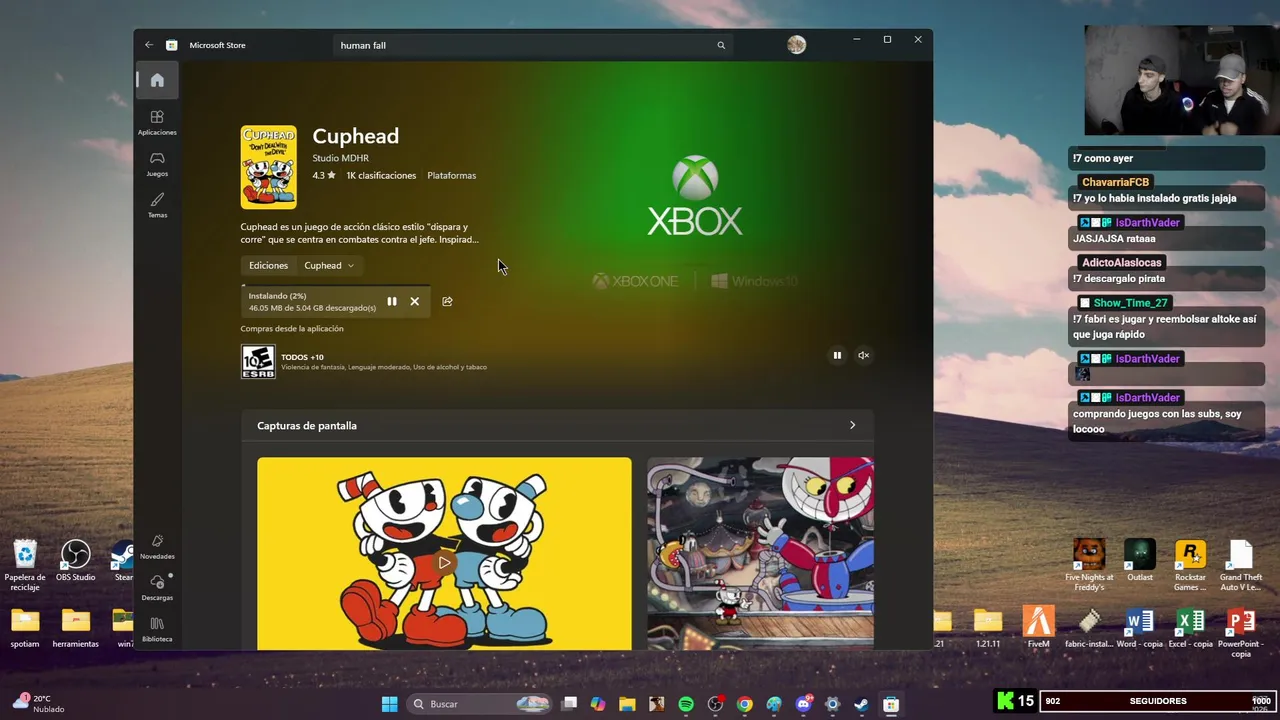This screenshot has width=1280, height=720.
Task: Open the clown boss screenshot thumbnail
Action: pyautogui.click(x=760, y=554)
